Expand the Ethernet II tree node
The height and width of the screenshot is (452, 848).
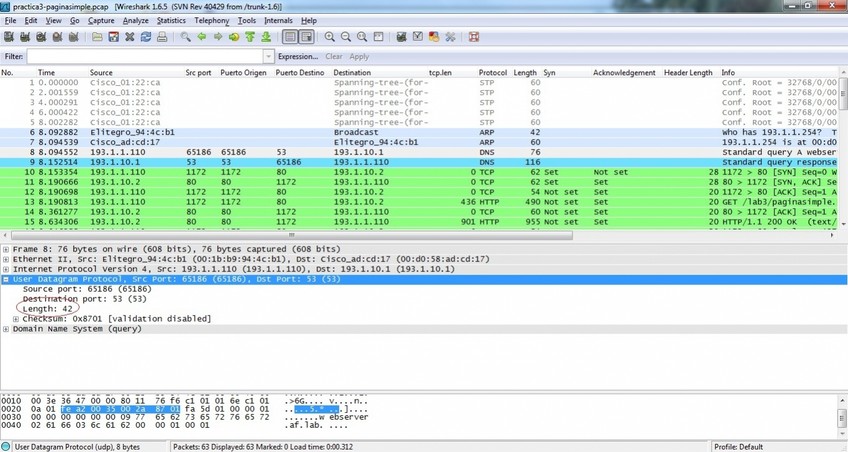[7, 259]
